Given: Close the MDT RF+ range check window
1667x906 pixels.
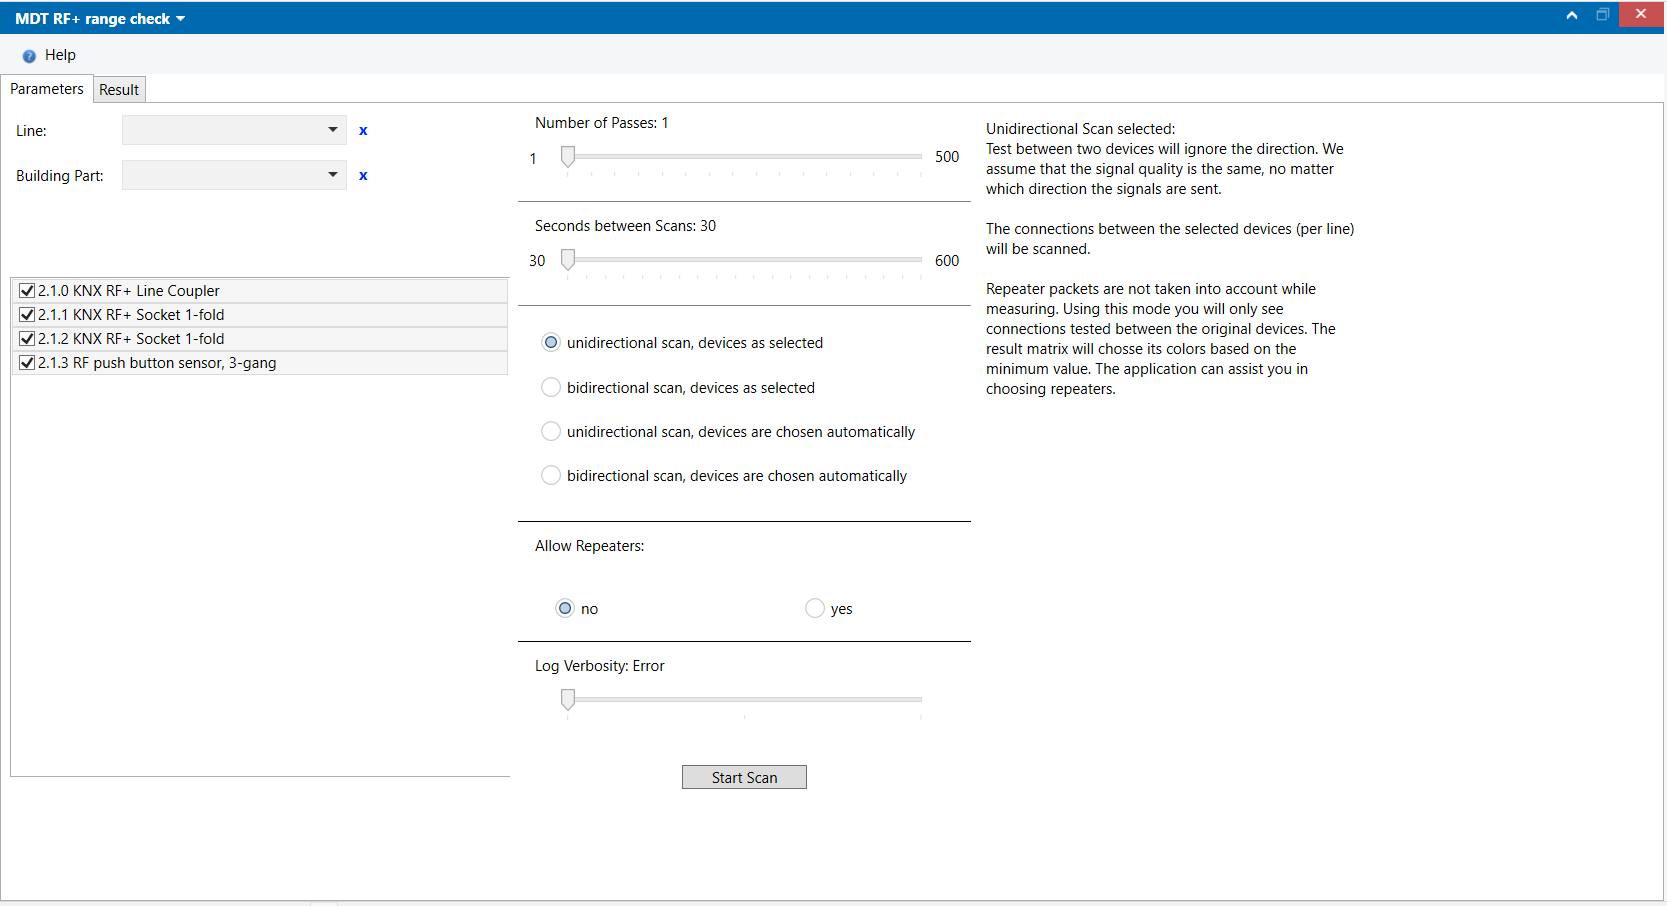Looking at the screenshot, I should pos(1641,14).
